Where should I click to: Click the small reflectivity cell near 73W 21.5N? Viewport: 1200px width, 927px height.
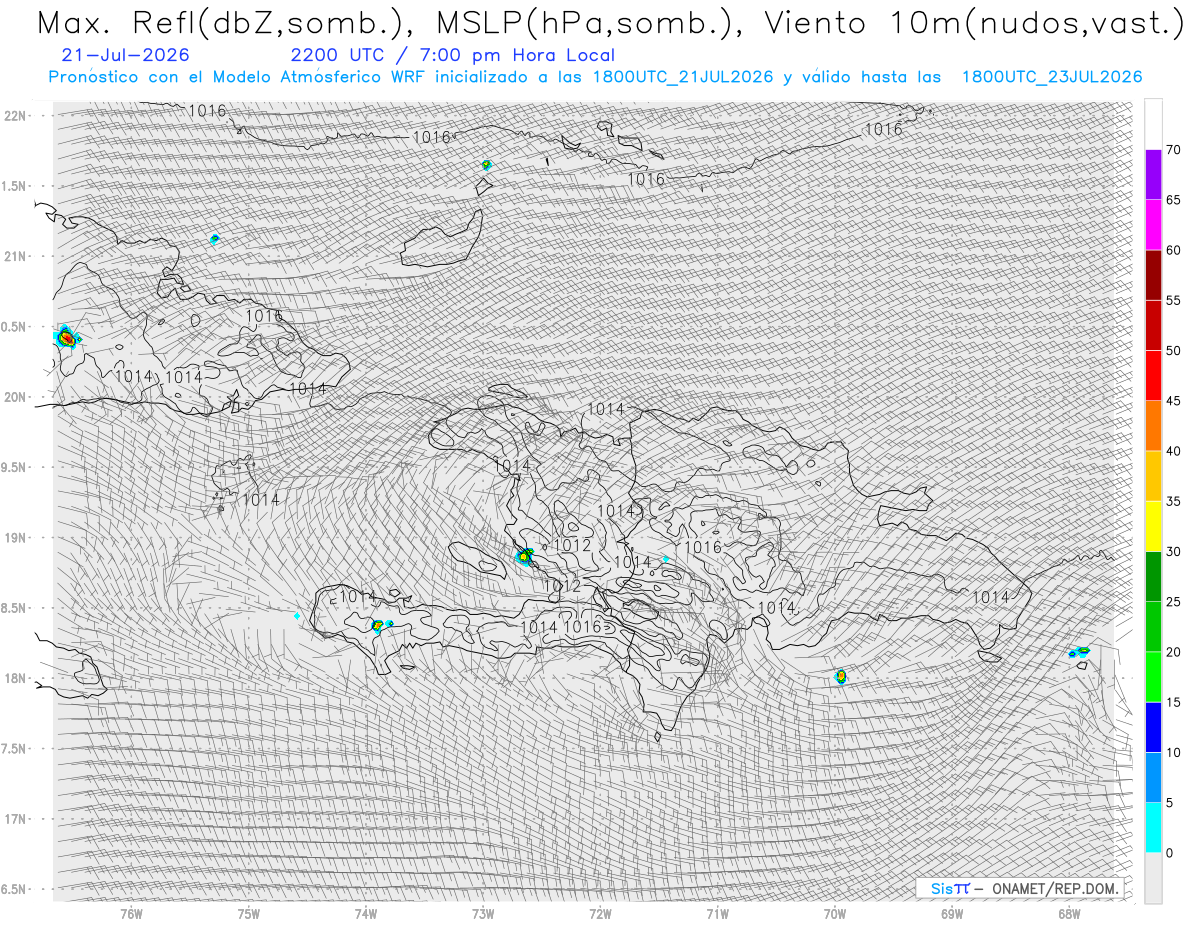[x=486, y=164]
